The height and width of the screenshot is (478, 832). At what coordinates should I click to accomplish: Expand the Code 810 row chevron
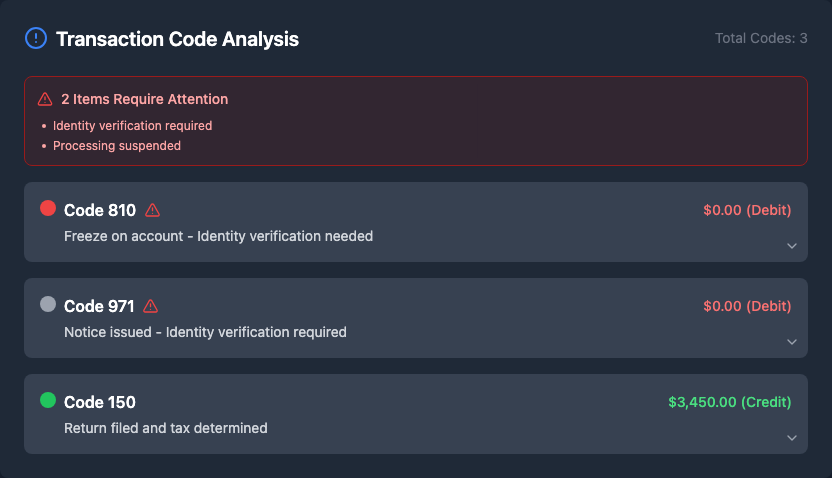[791, 246]
